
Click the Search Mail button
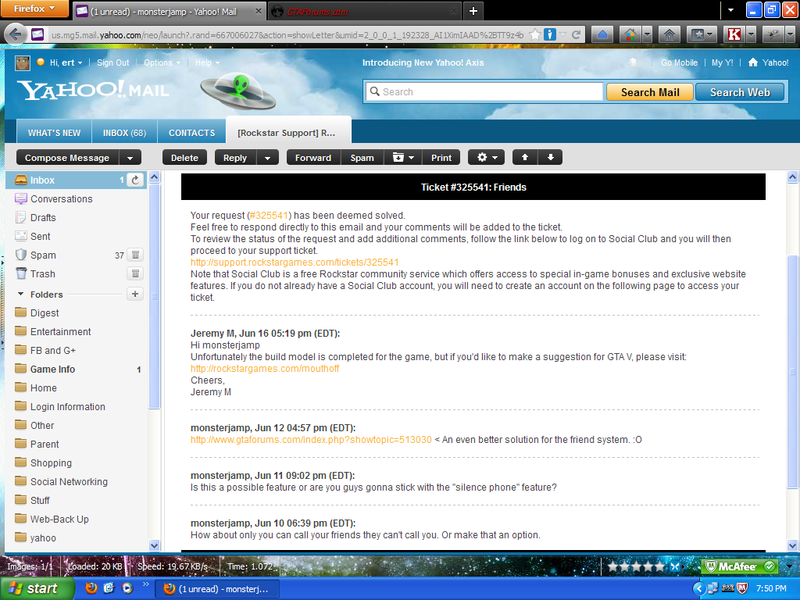coord(650,92)
